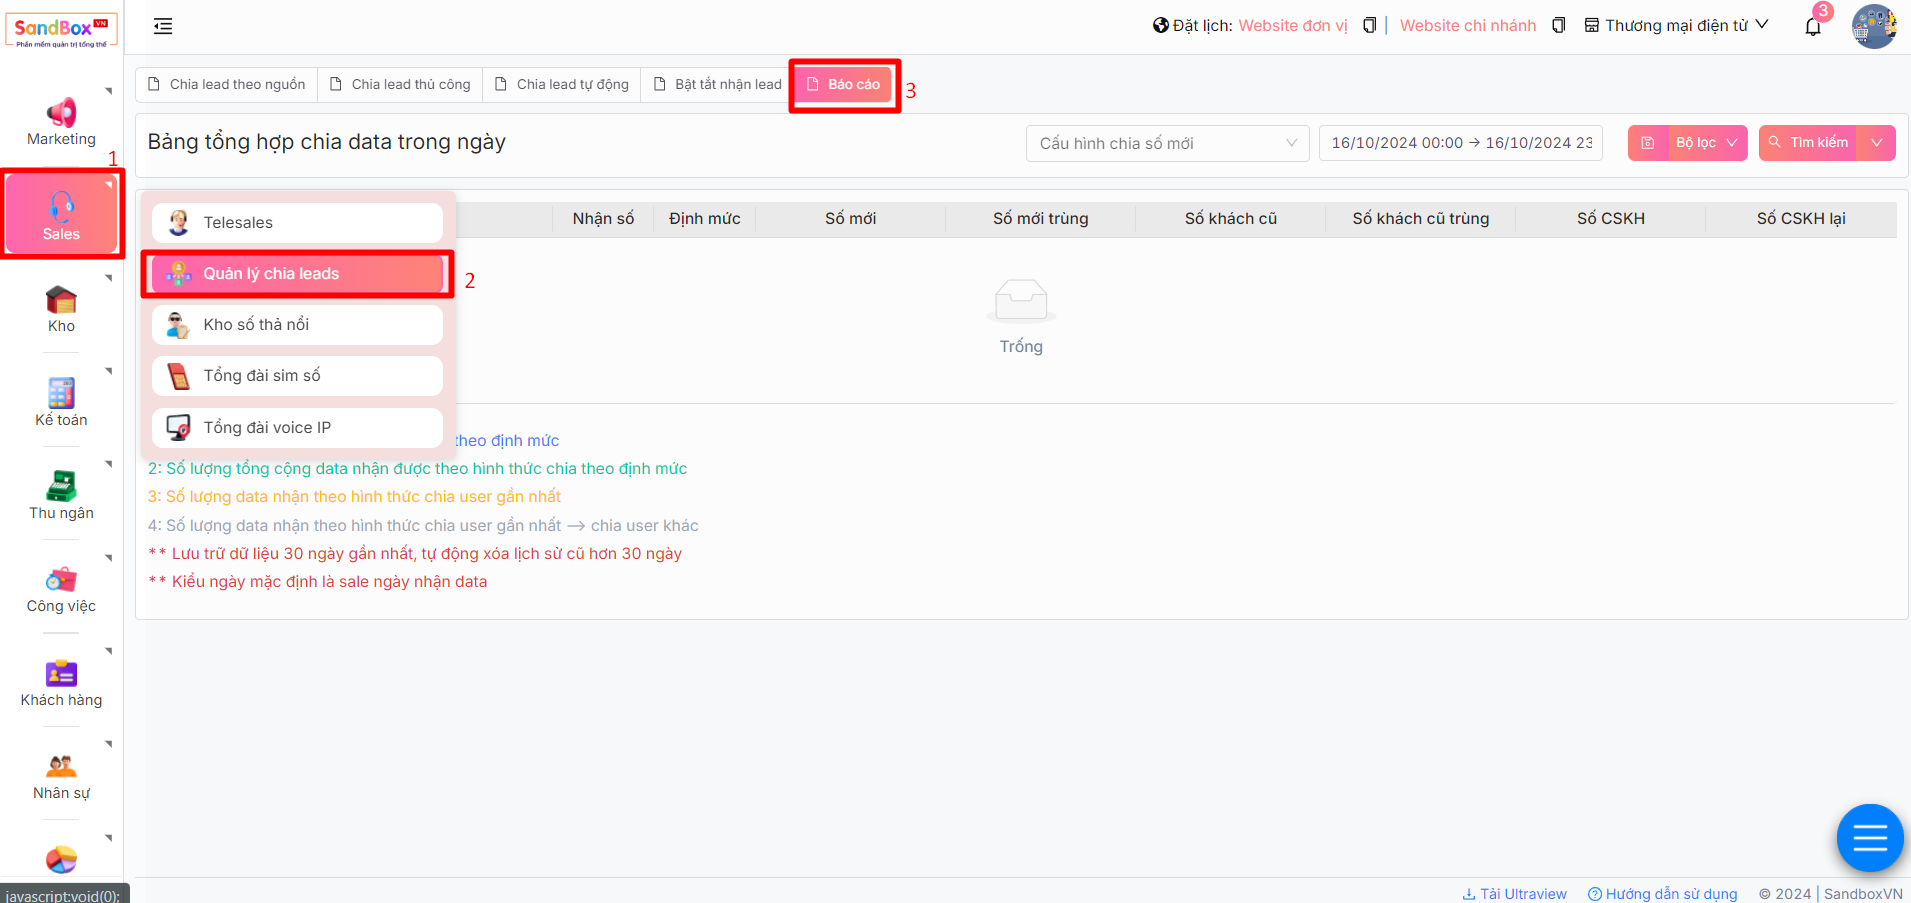The image size is (1911, 903).
Task: Click the date range input field
Action: point(1460,143)
